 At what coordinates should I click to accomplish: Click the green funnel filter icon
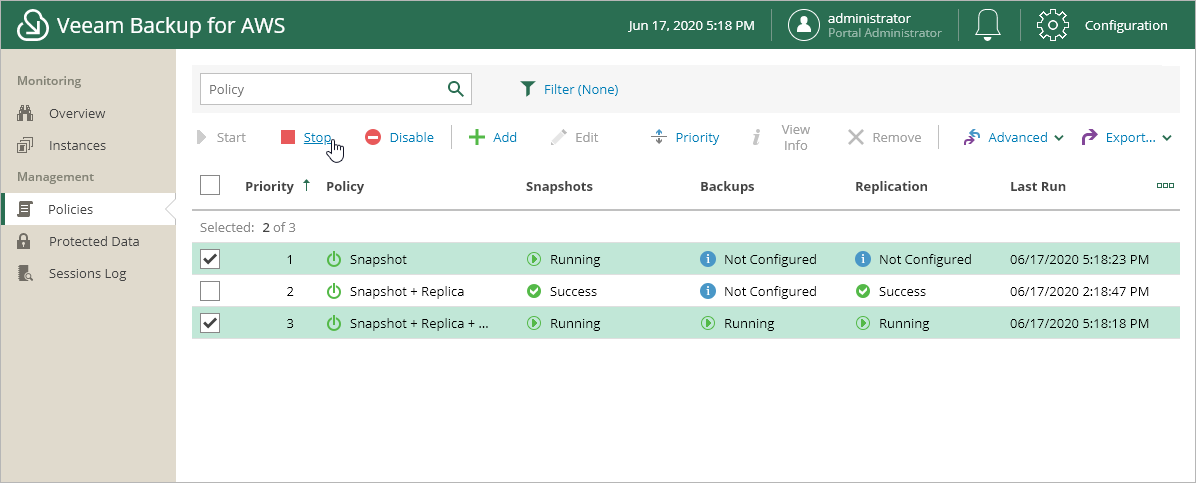click(x=527, y=89)
